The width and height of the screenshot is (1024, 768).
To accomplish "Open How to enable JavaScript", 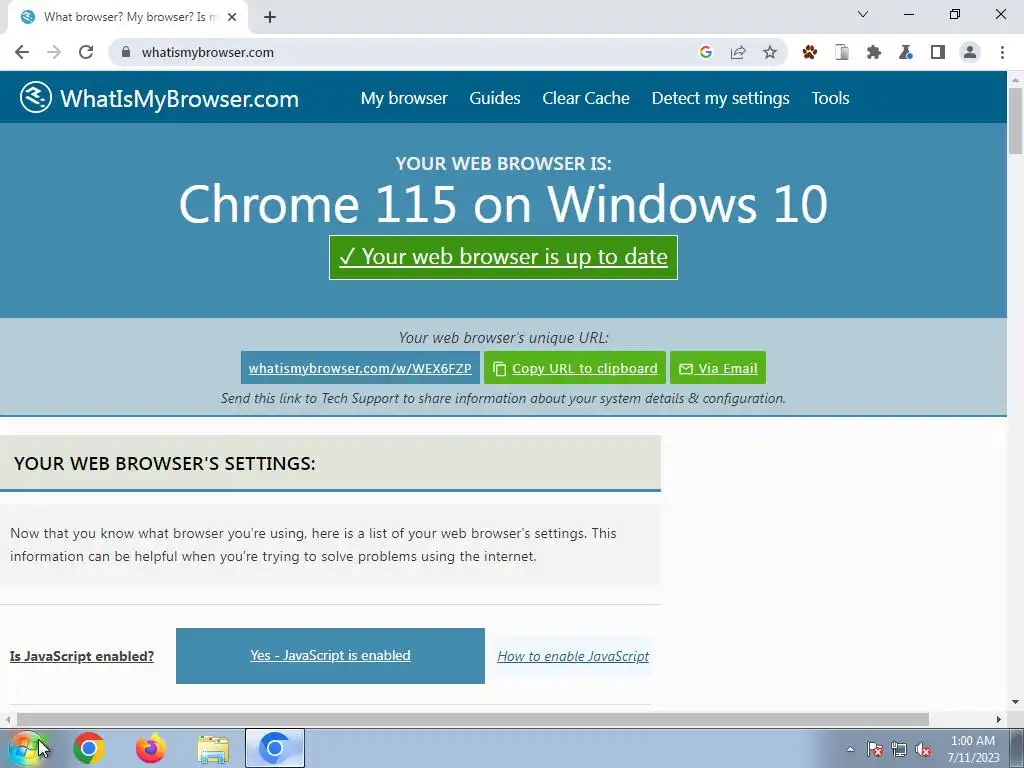I will click(x=573, y=656).
